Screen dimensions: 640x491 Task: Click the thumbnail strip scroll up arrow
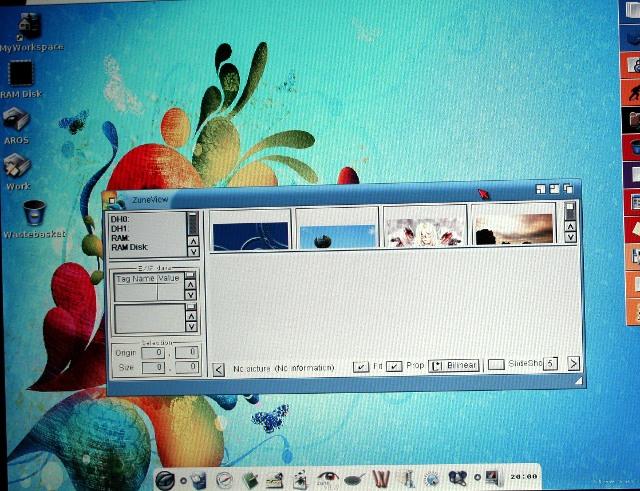point(570,226)
